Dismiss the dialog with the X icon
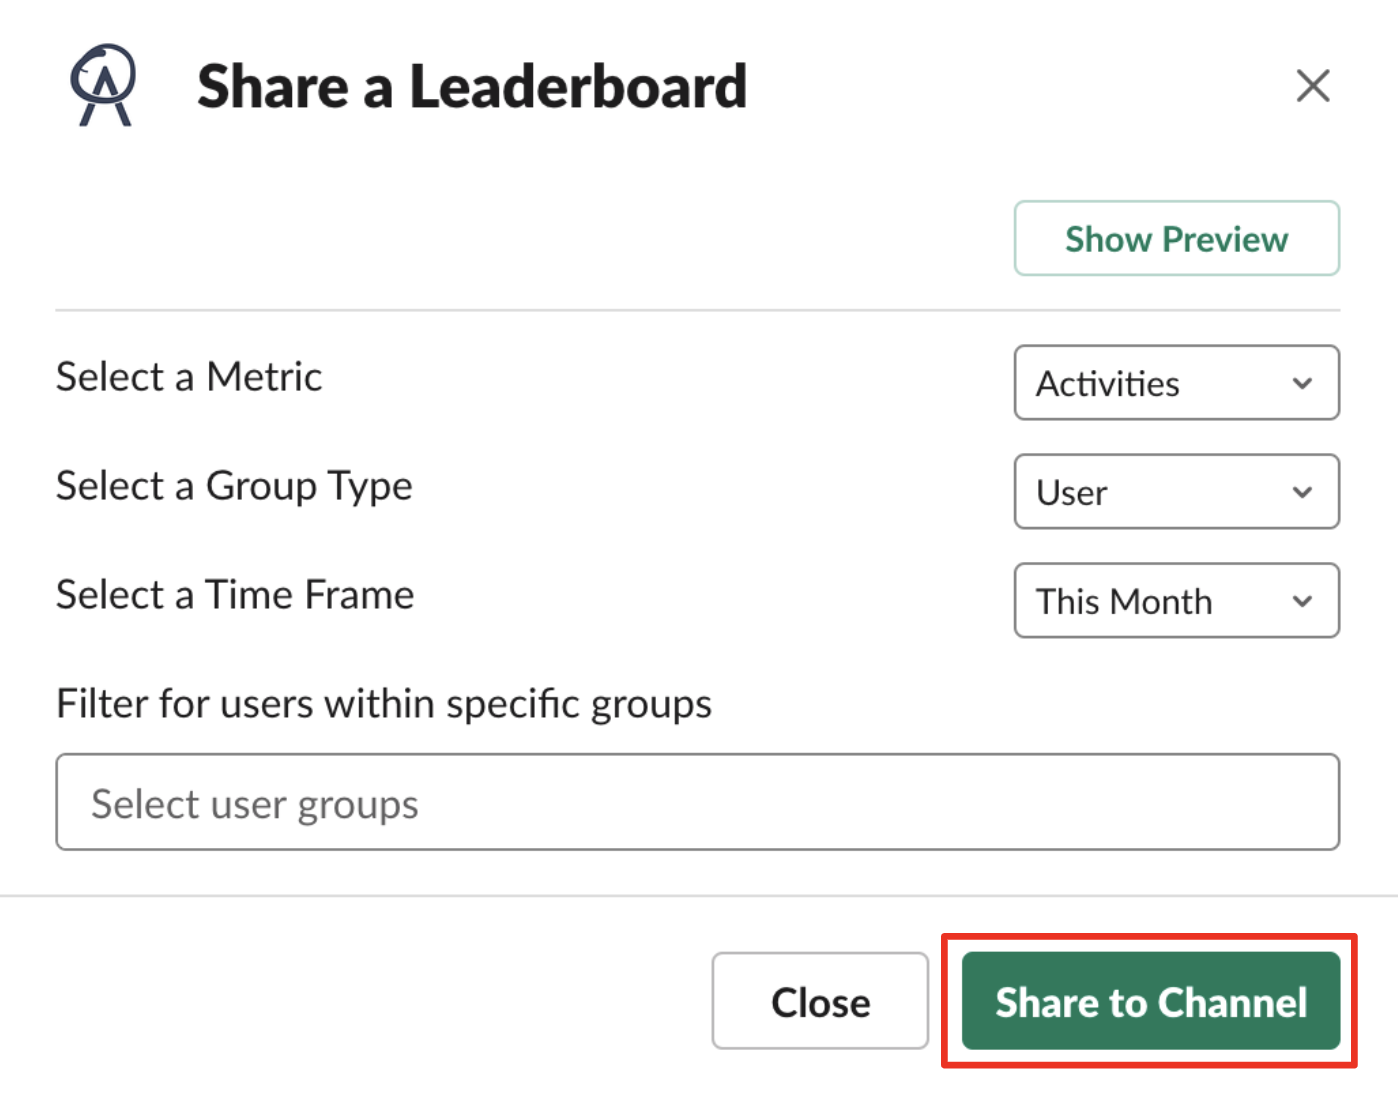1398x1098 pixels. pyautogui.click(x=1312, y=86)
